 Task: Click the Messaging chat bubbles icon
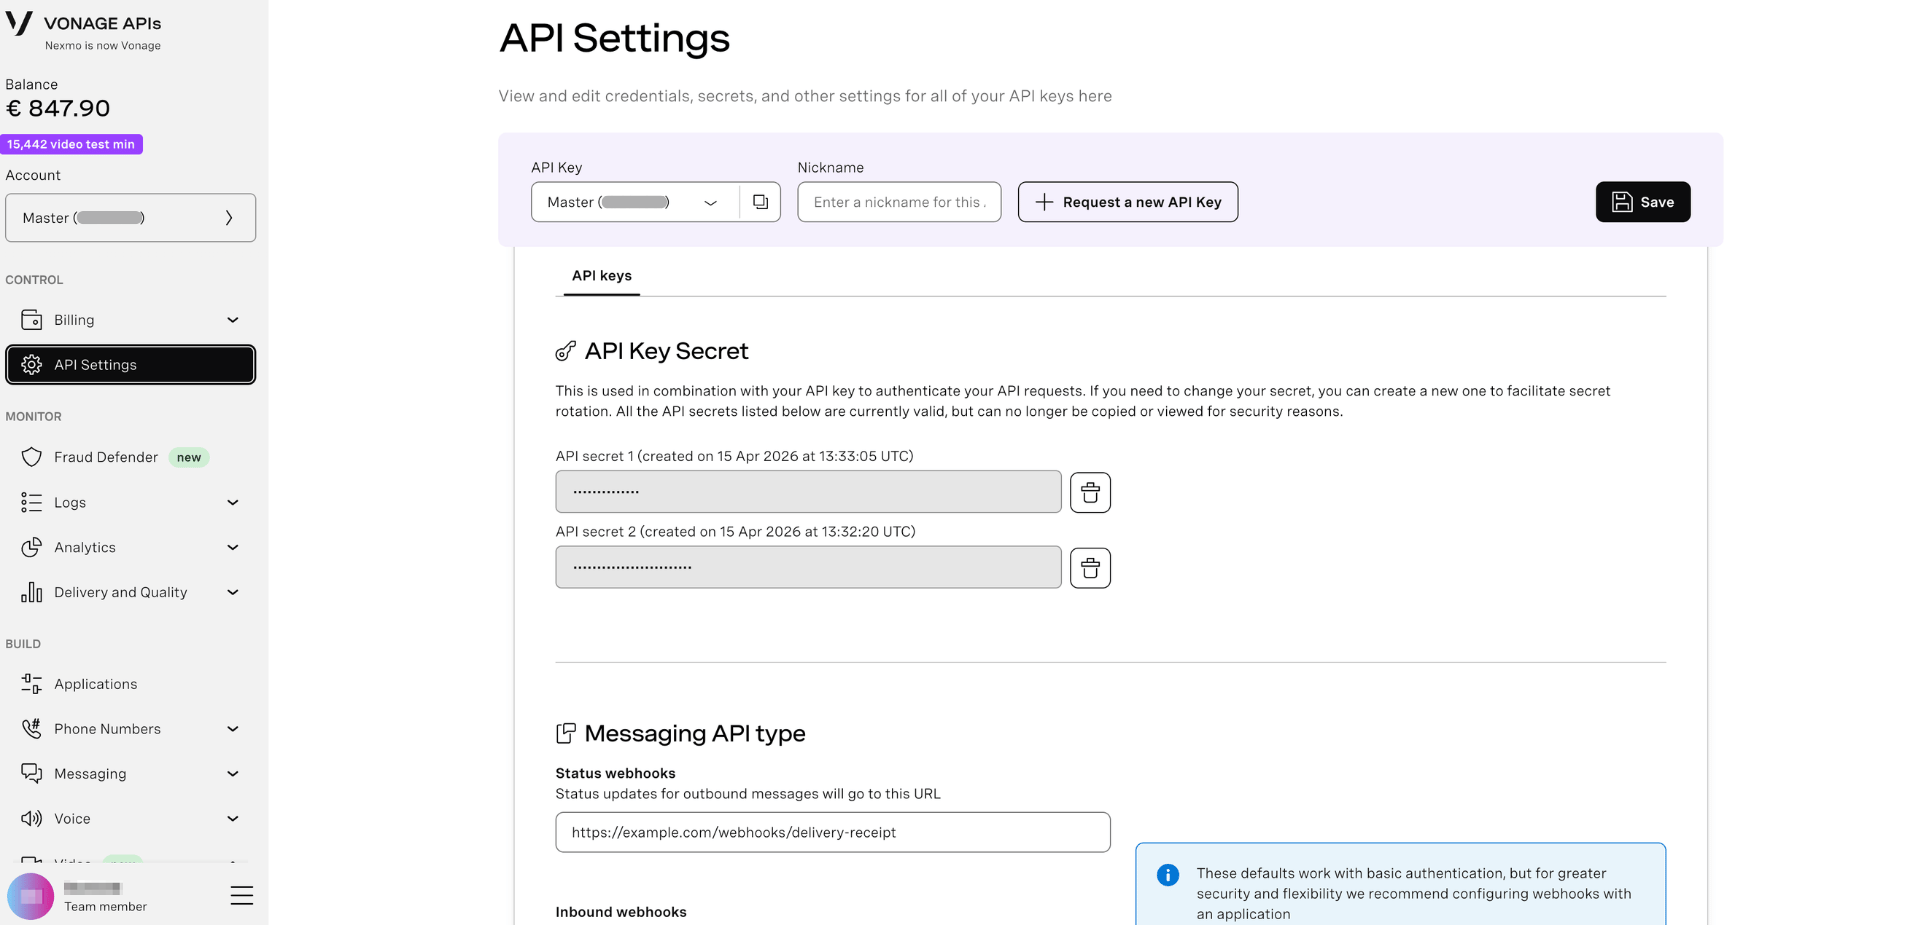pyautogui.click(x=32, y=774)
